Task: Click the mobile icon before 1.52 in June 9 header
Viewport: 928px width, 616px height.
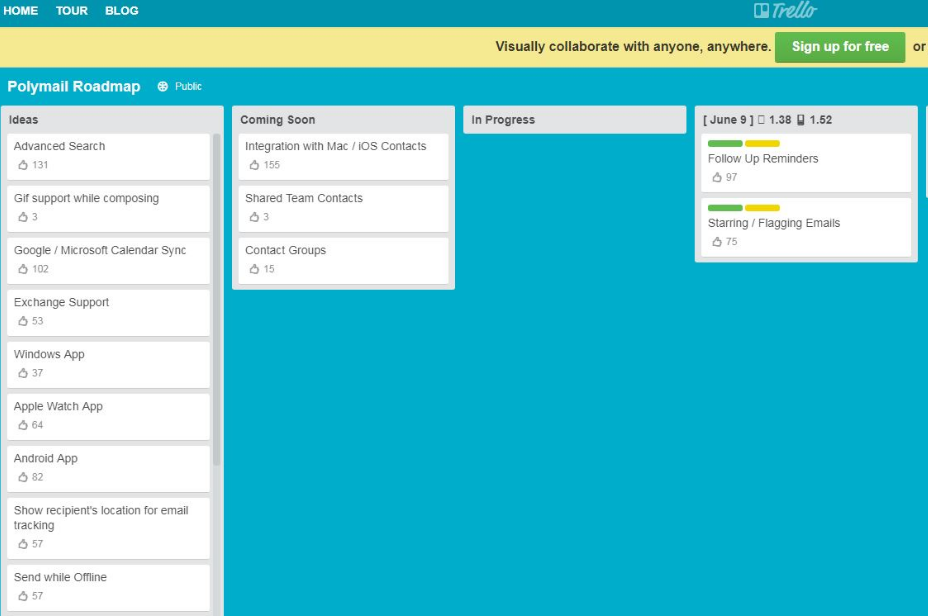Action: (x=801, y=120)
